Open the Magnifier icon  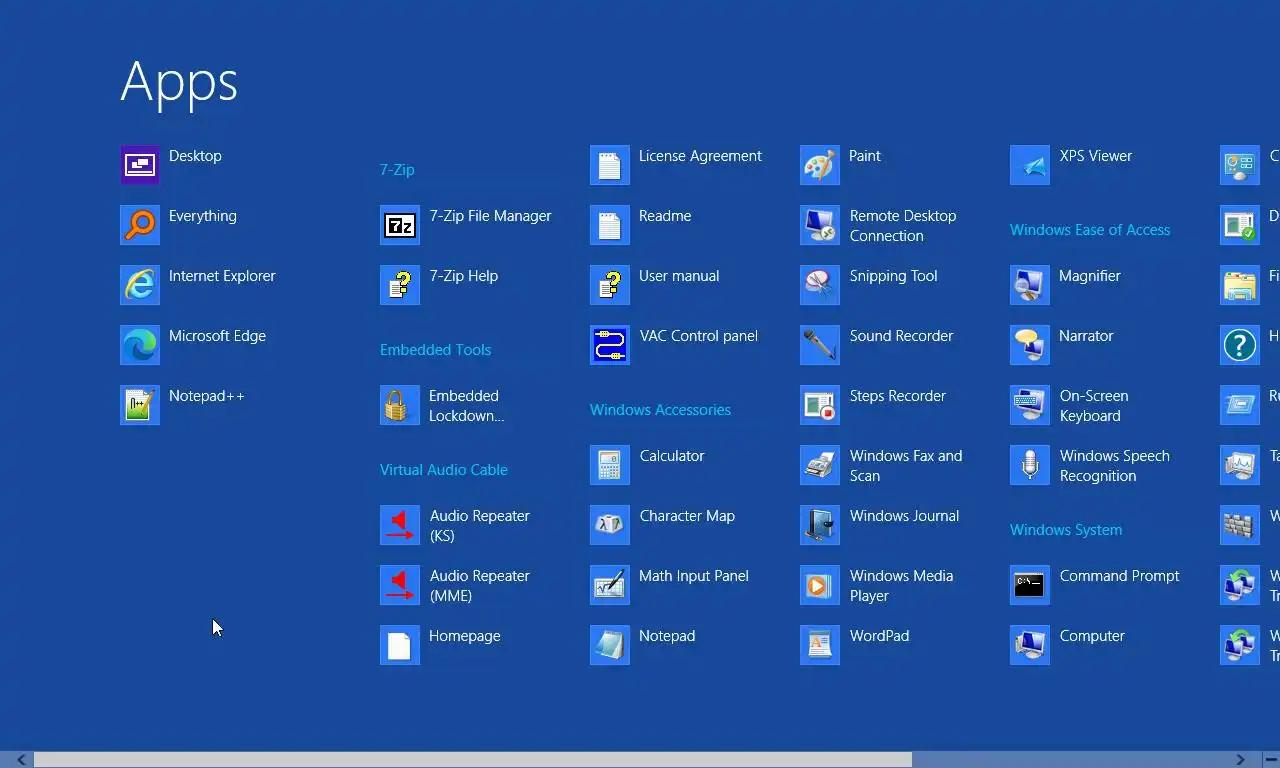click(1030, 285)
